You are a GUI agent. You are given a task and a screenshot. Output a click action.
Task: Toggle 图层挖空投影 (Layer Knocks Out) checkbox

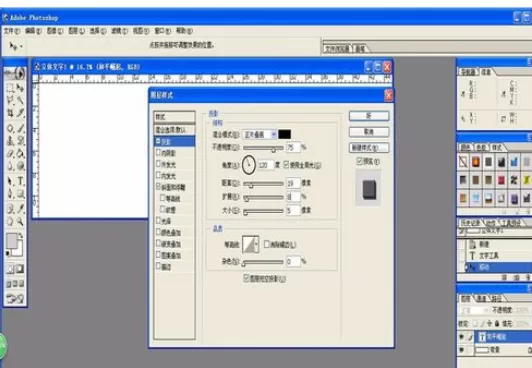click(247, 278)
